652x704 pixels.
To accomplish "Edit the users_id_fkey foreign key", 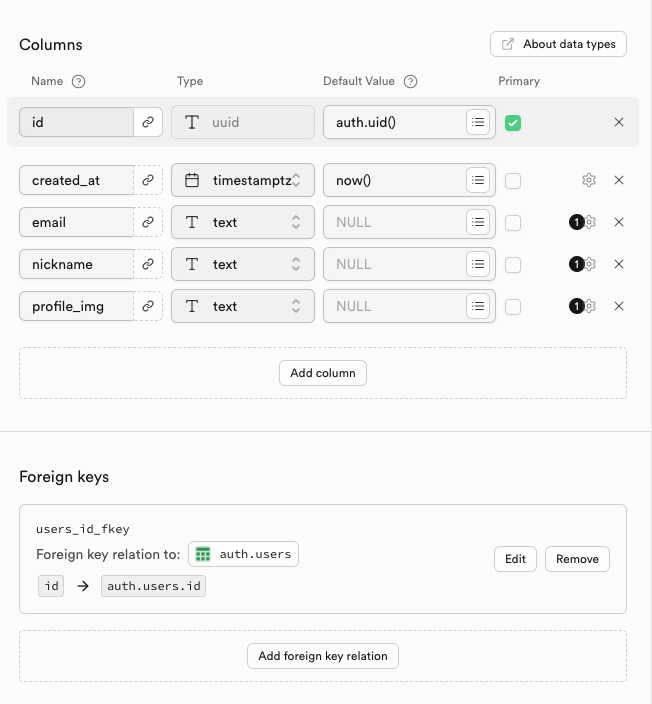I will 515,559.
